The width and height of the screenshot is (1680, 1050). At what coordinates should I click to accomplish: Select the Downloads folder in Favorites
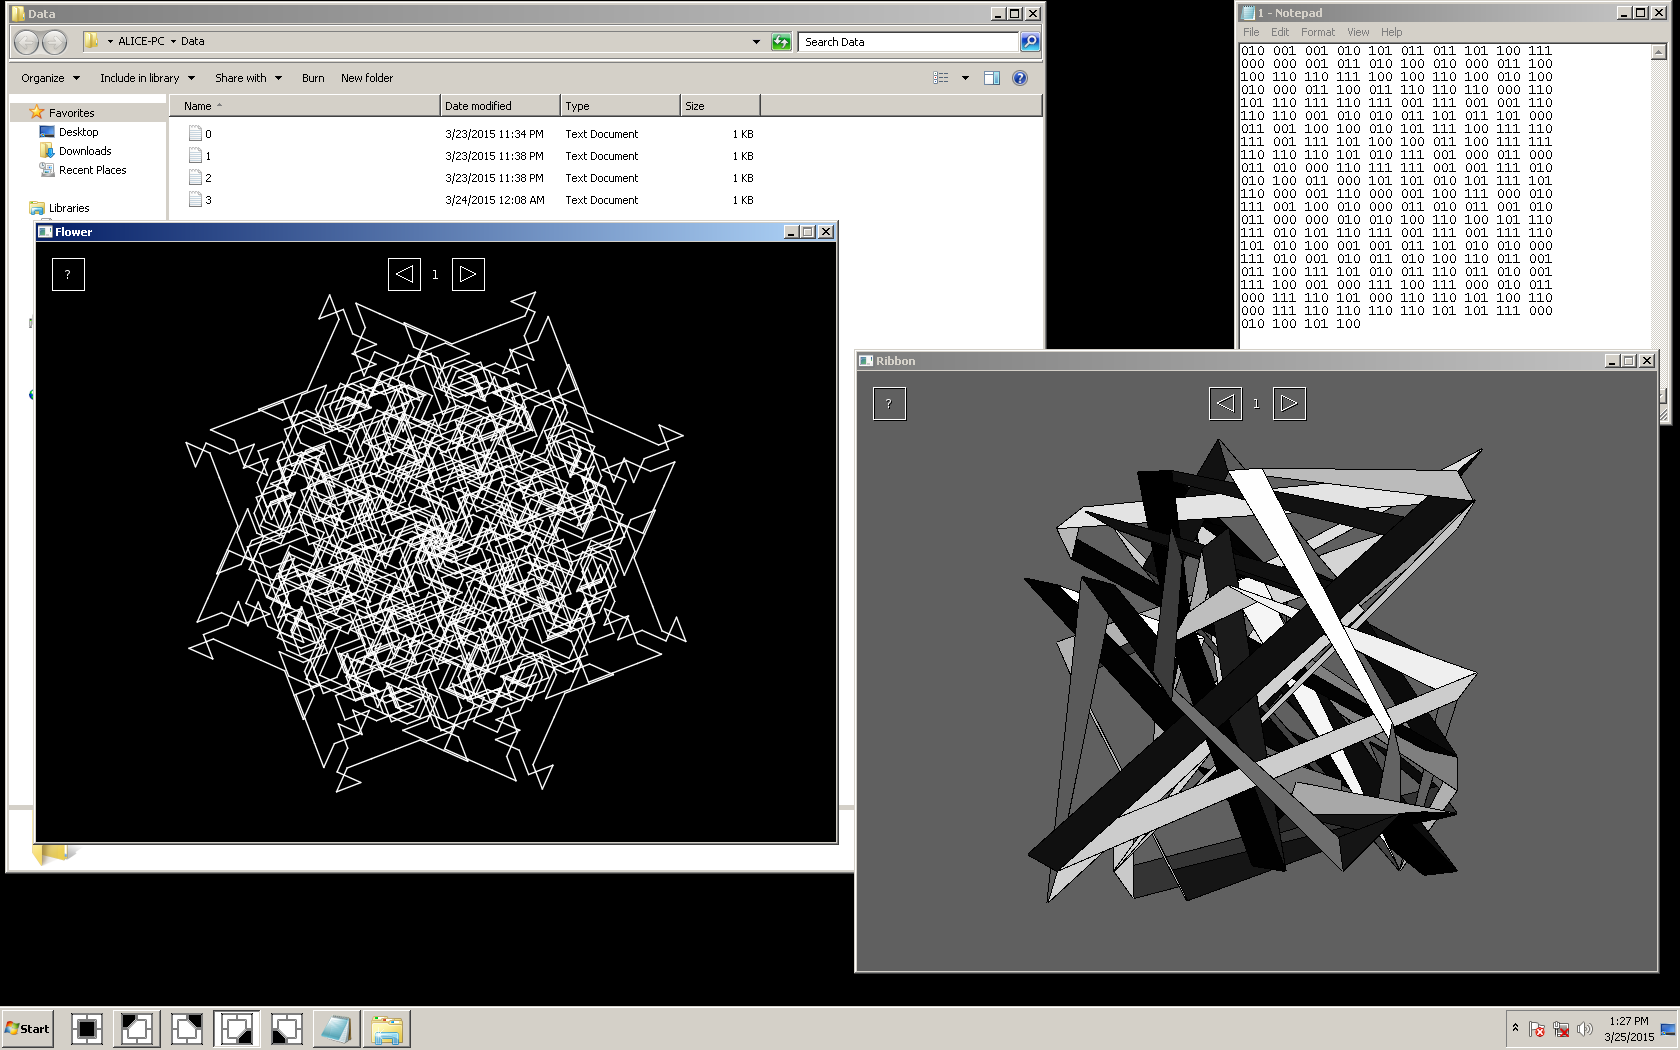(85, 151)
